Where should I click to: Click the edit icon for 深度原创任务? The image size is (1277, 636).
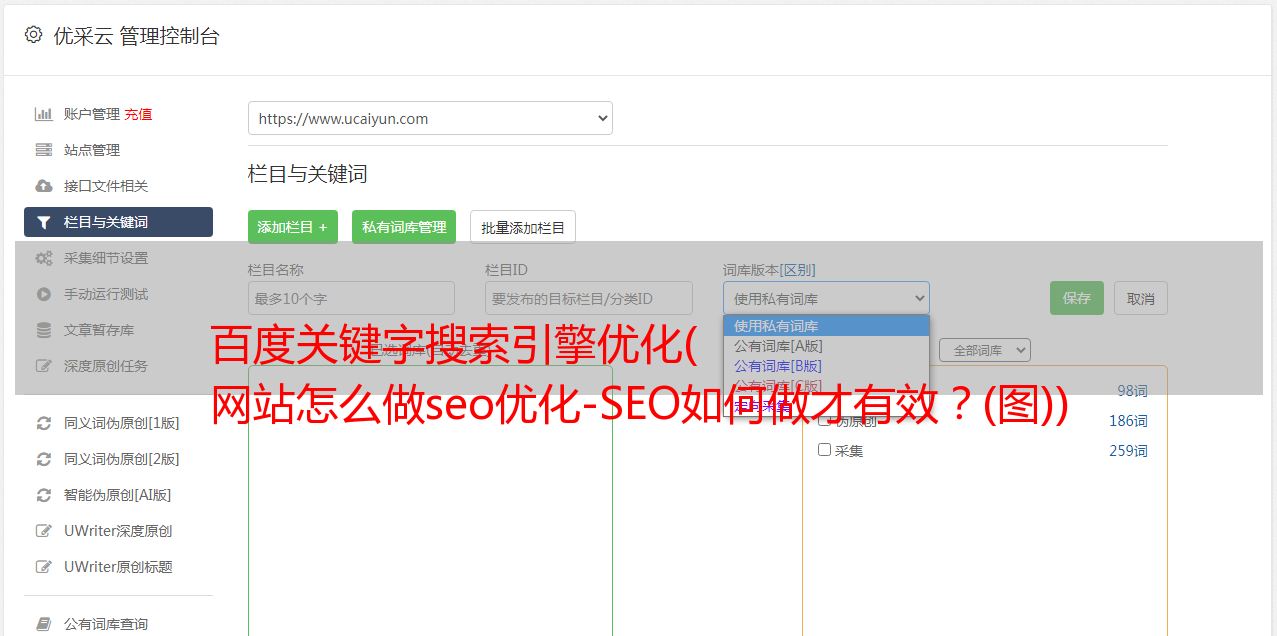43,366
